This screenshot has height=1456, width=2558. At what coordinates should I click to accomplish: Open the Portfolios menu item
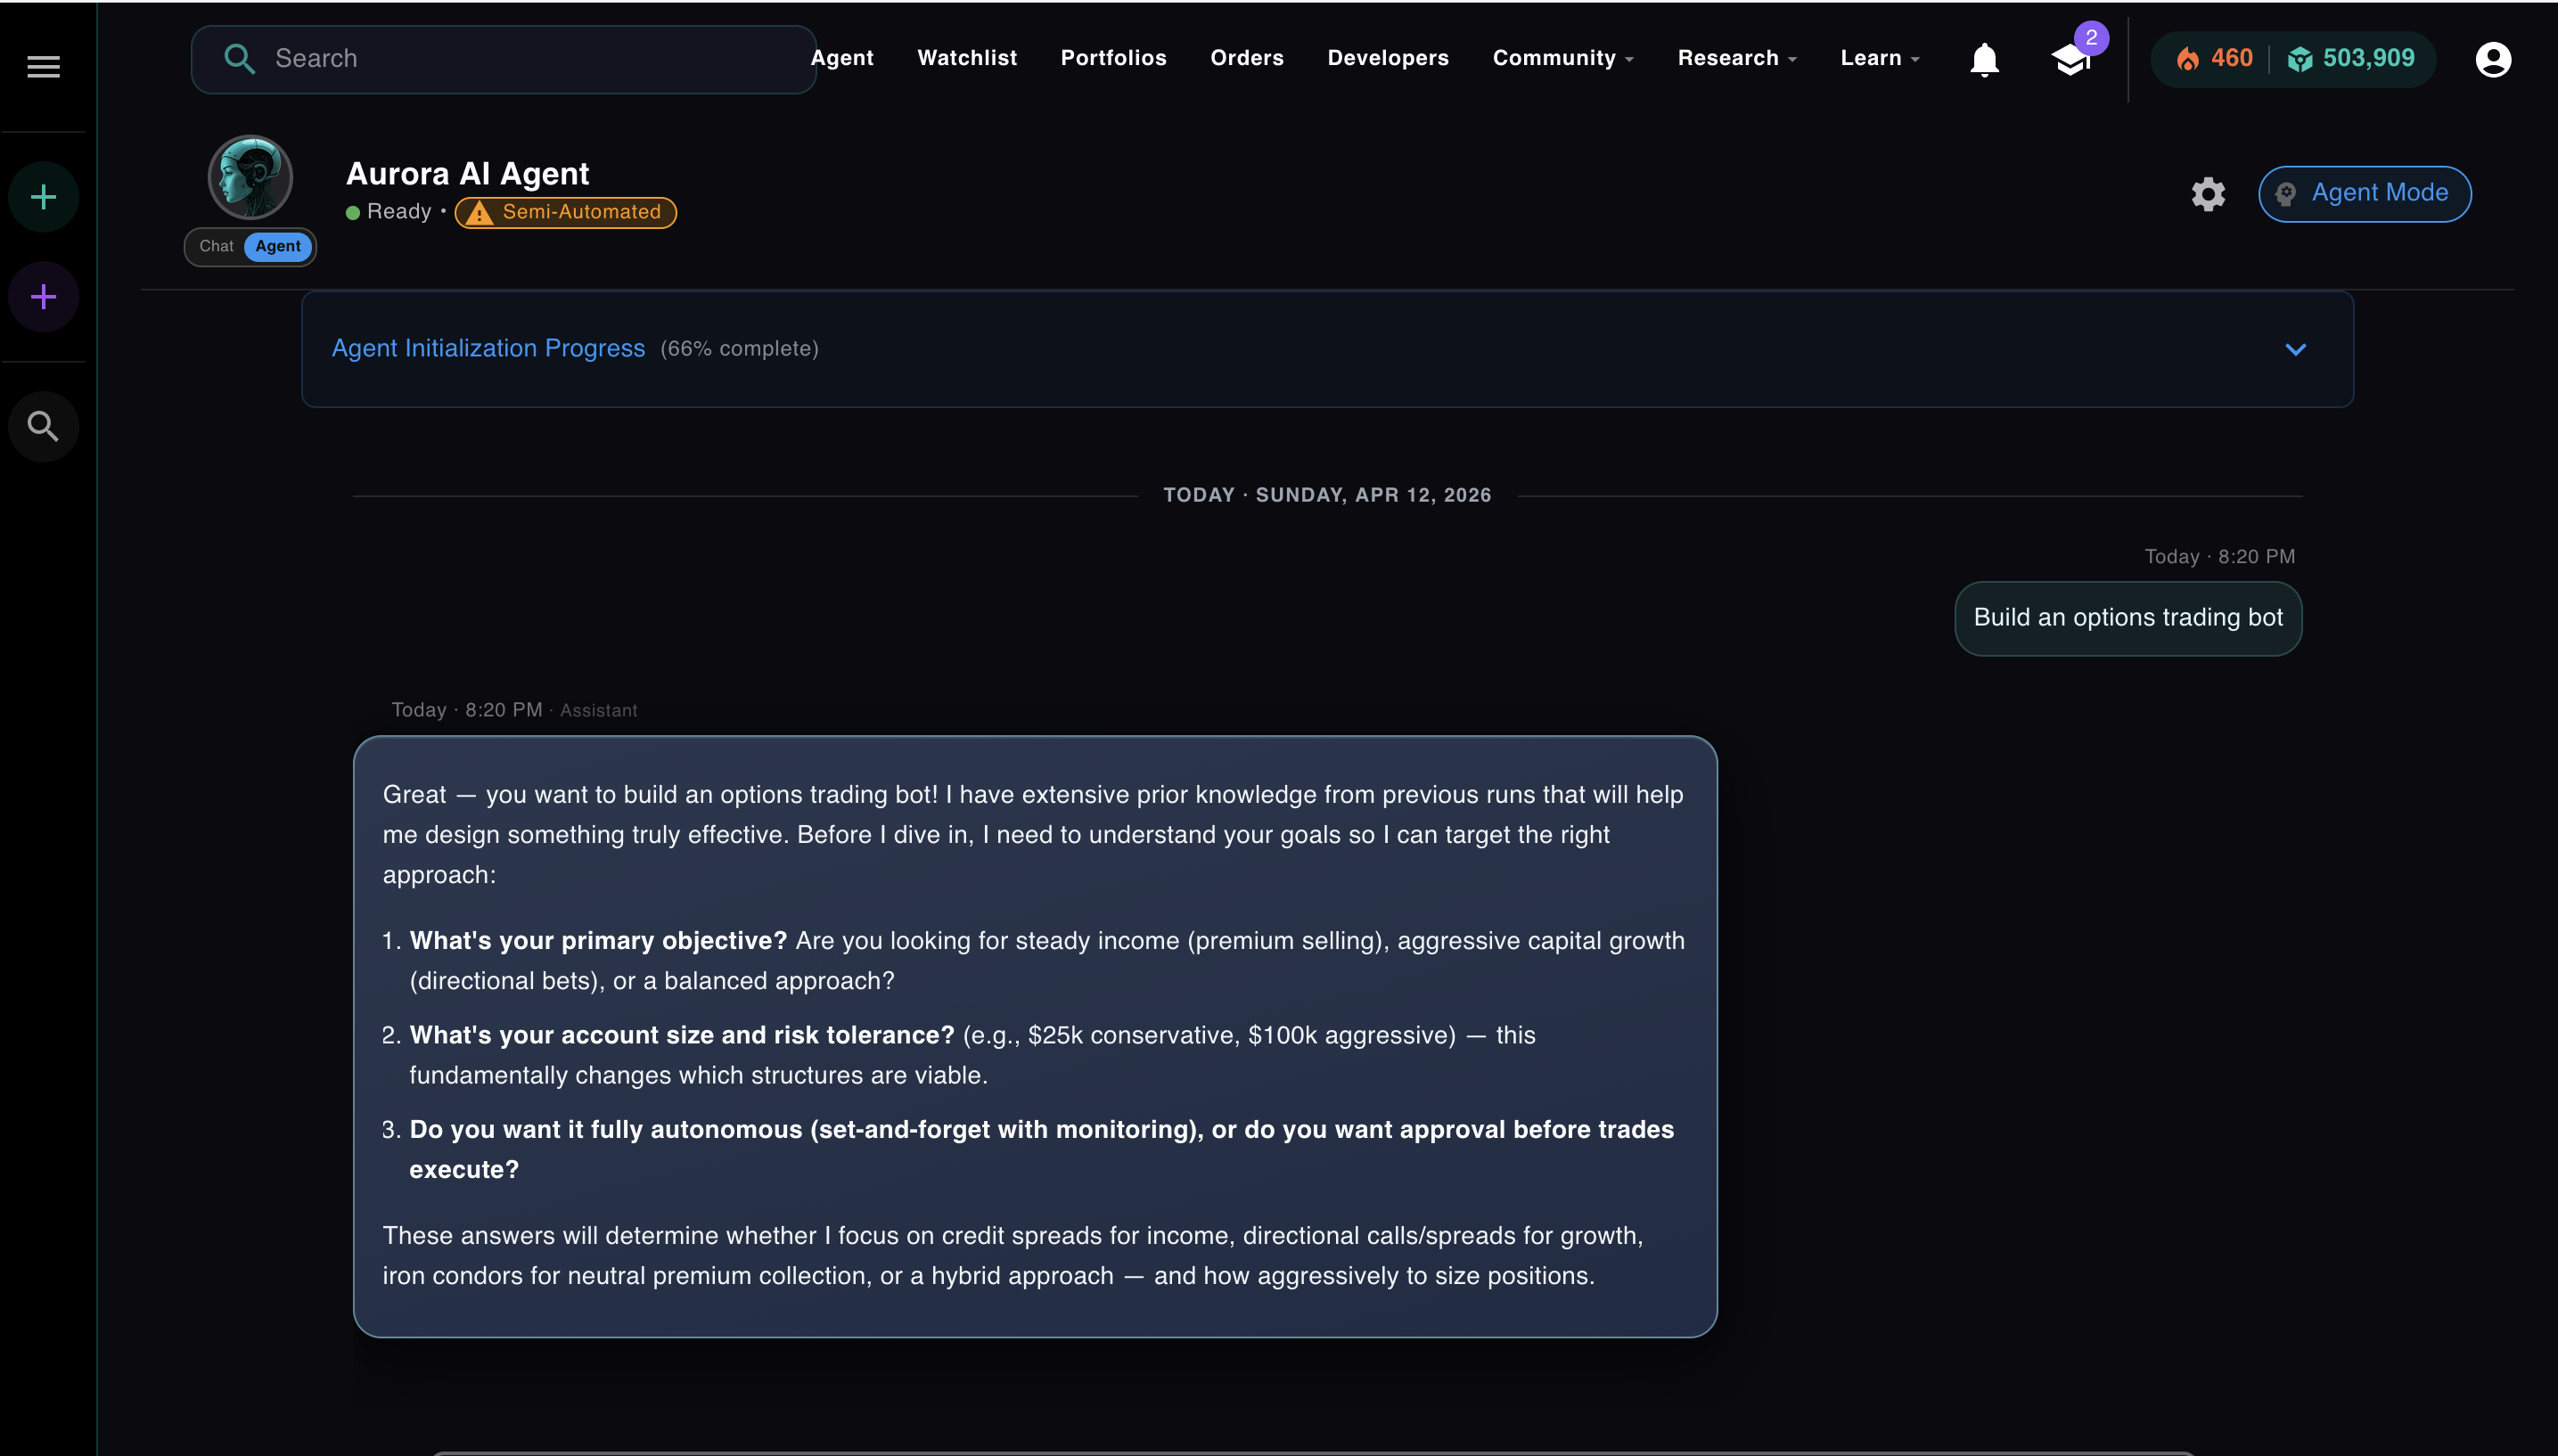point(1113,58)
